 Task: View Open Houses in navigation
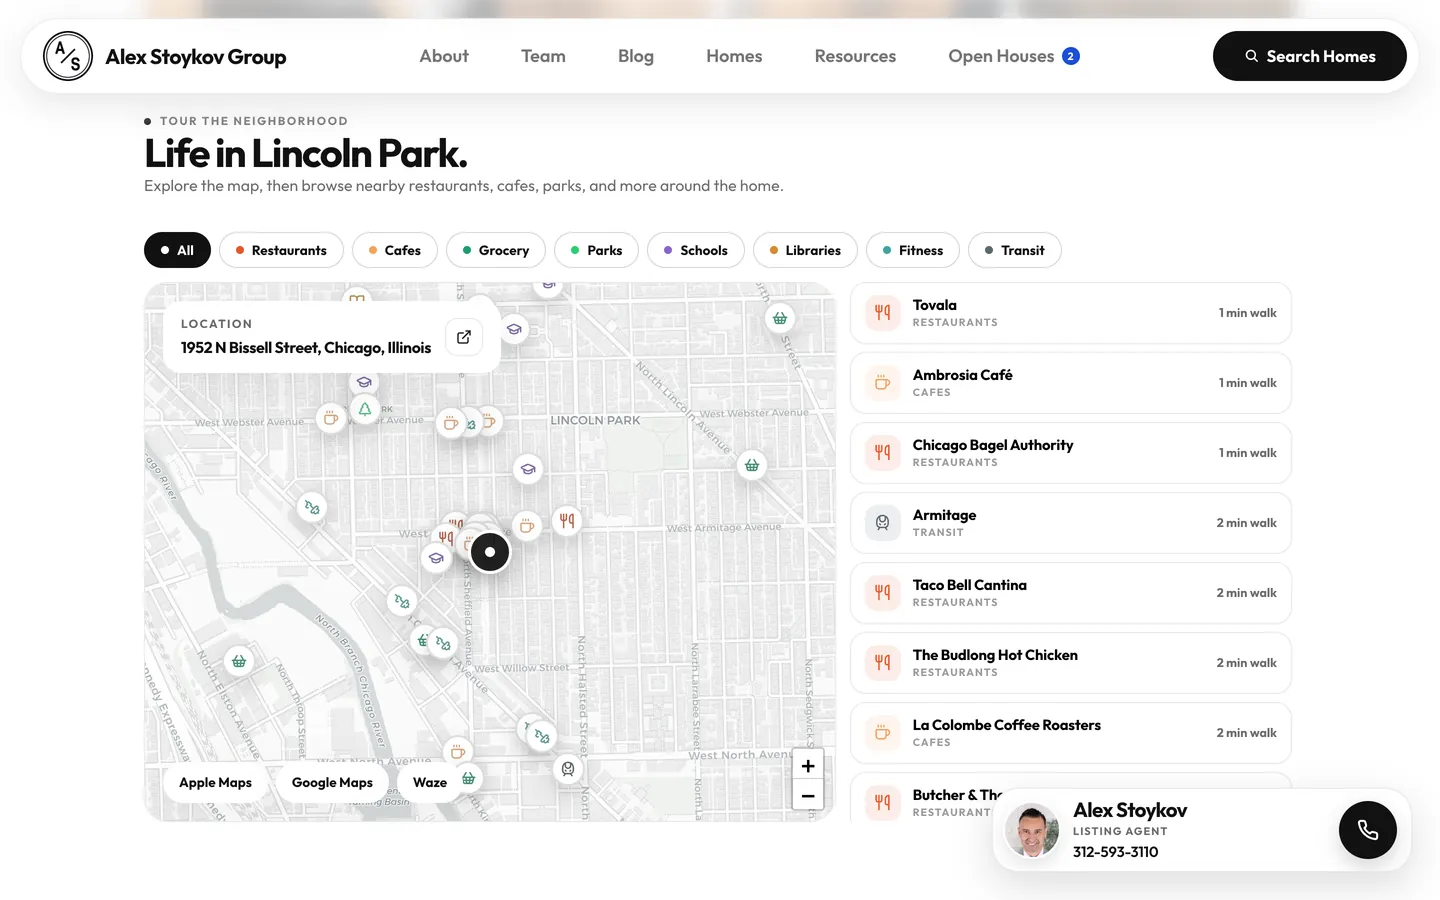1001,56
